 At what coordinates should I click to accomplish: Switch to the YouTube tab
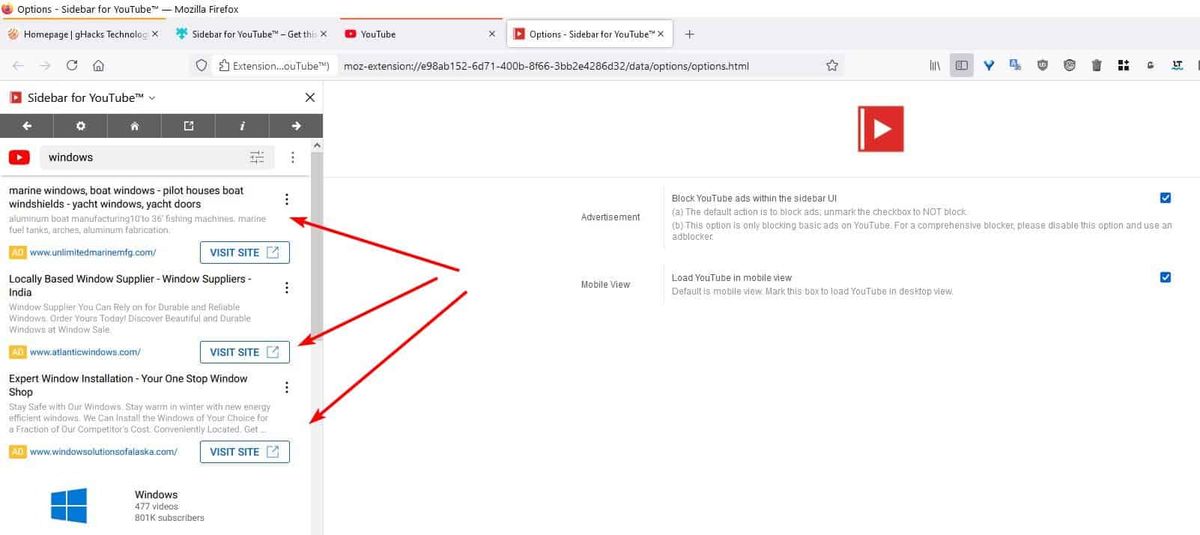pyautogui.click(x=419, y=34)
